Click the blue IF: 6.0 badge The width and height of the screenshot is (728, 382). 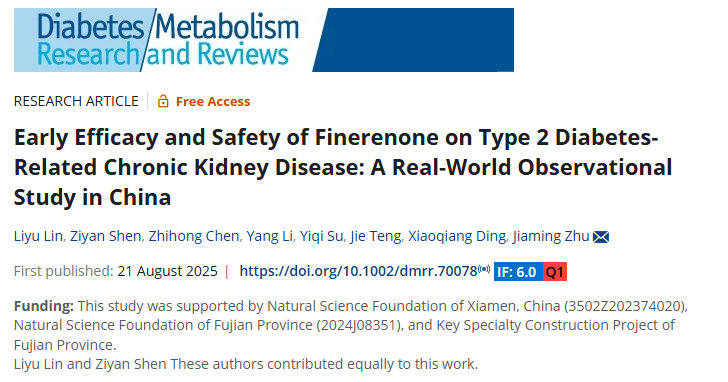[518, 272]
